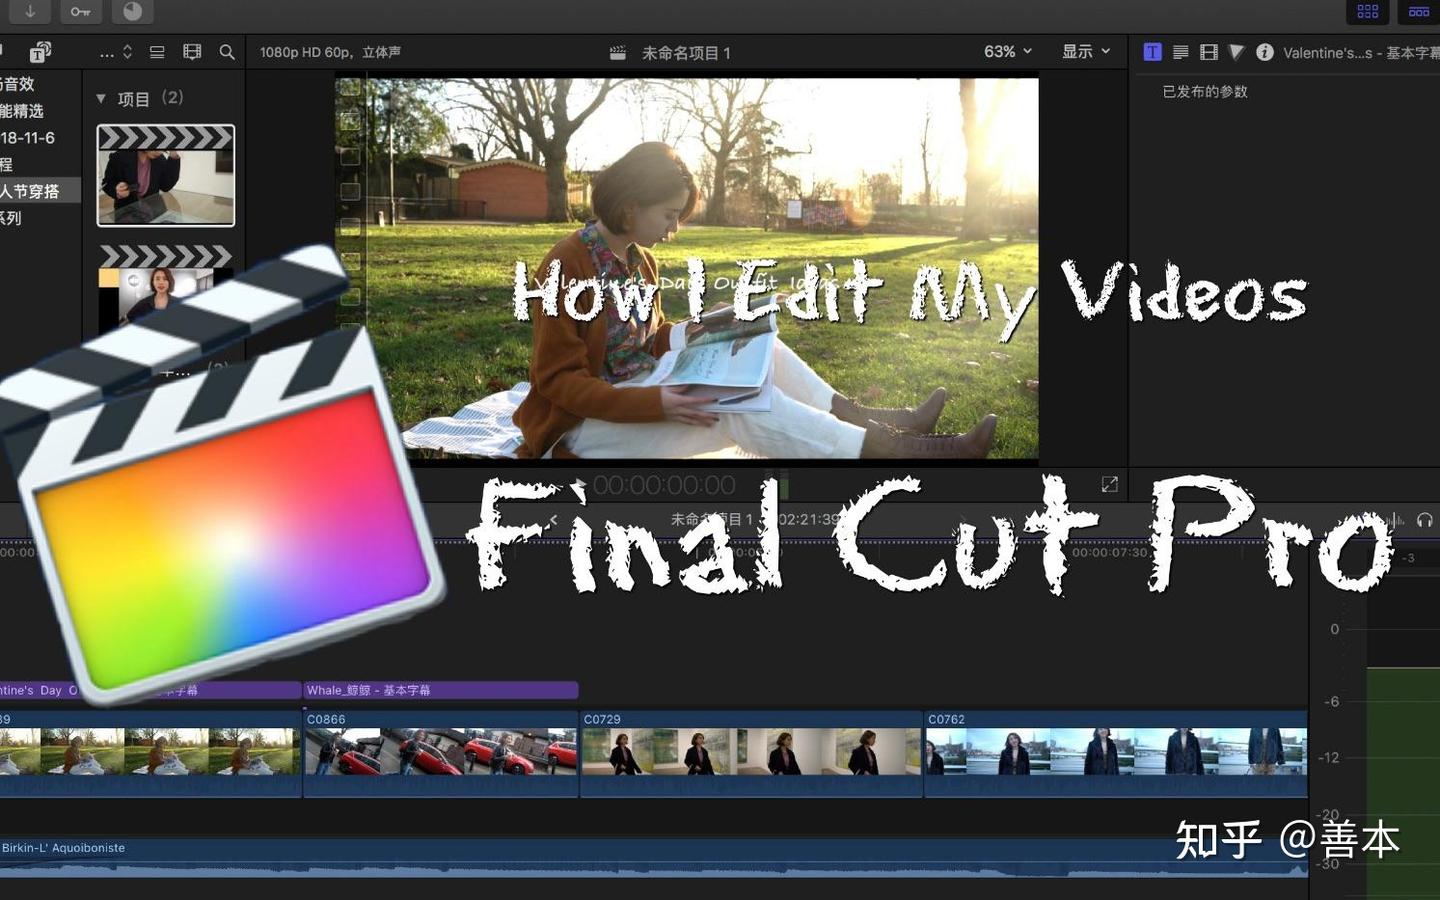This screenshot has height=900, width=1440.
Task: Open the 63% zoom dropdown
Action: (1008, 51)
